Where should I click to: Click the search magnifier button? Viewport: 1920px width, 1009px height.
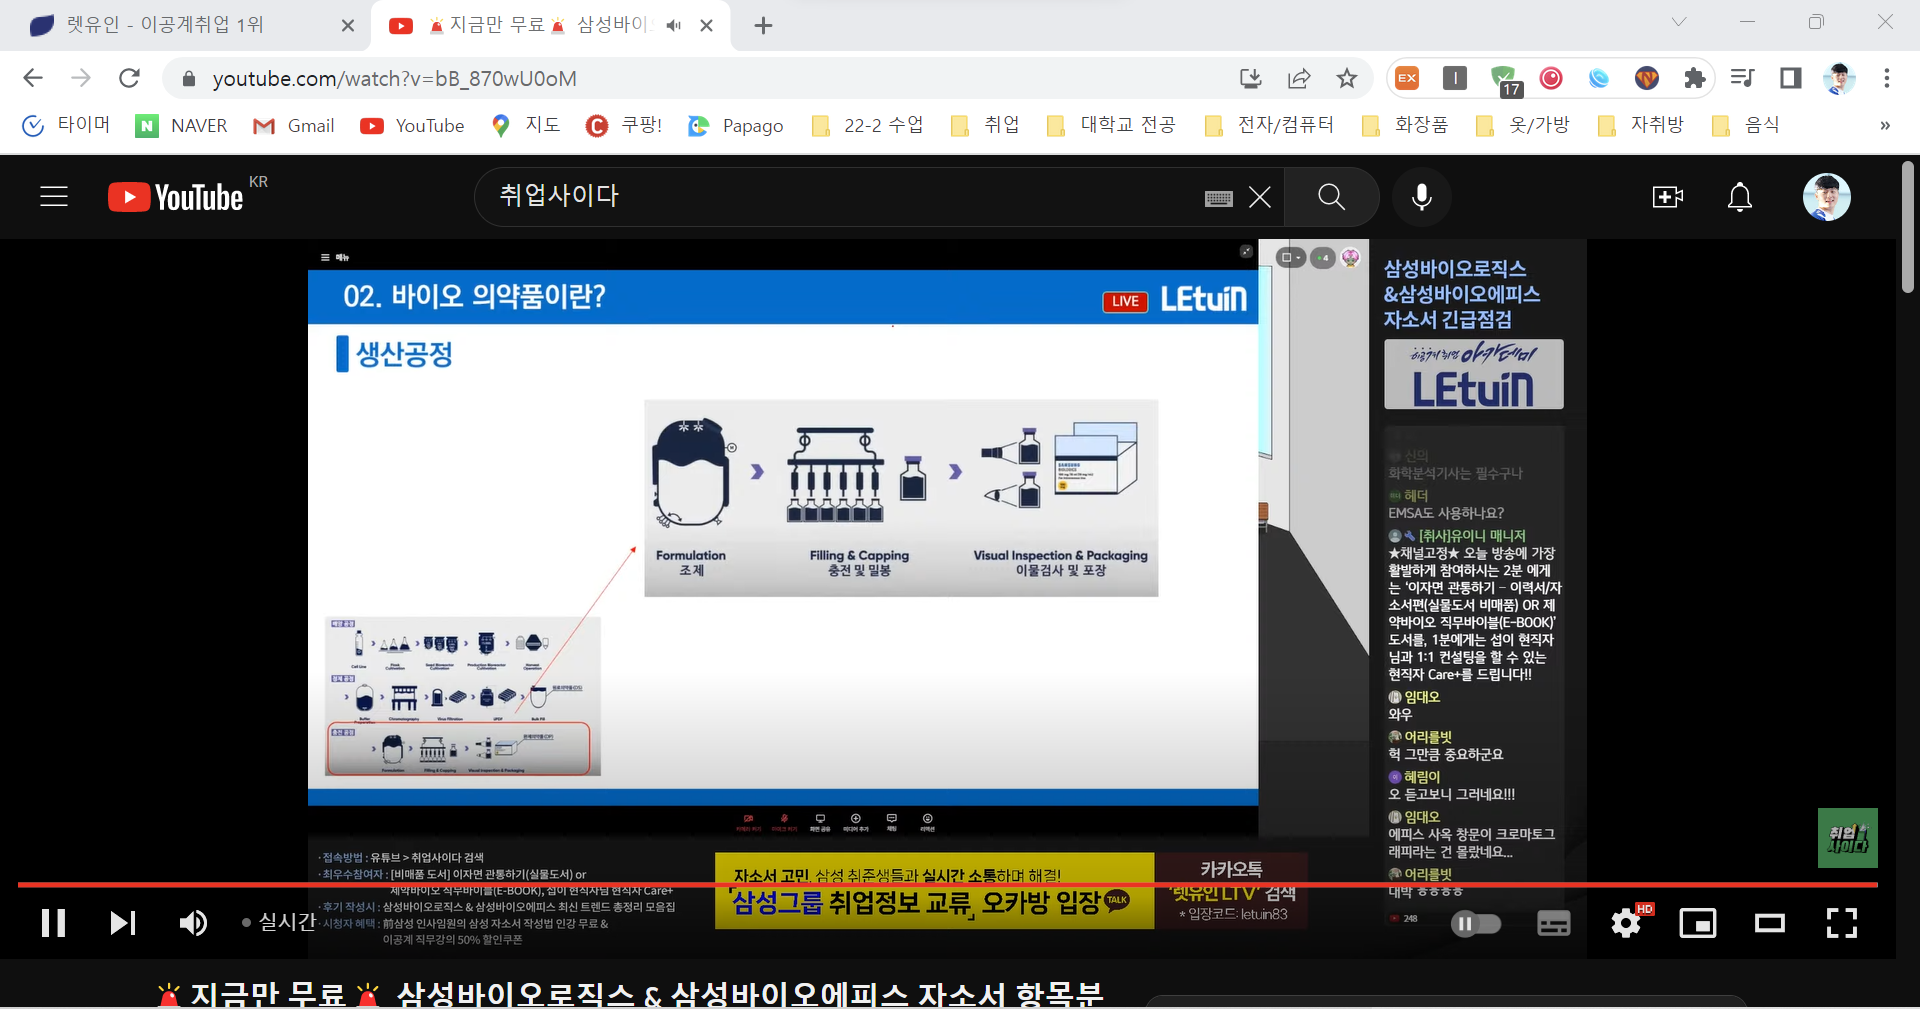1331,197
